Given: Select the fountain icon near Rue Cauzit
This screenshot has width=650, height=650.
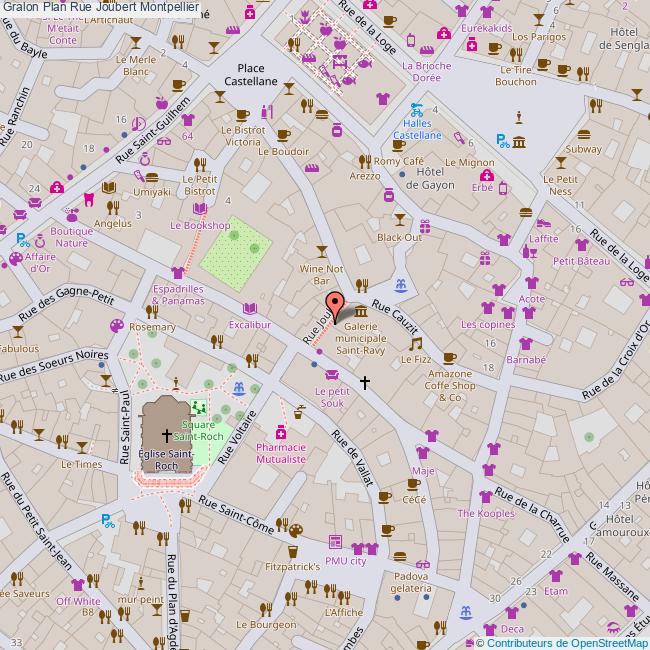Looking at the screenshot, I should (x=401, y=286).
